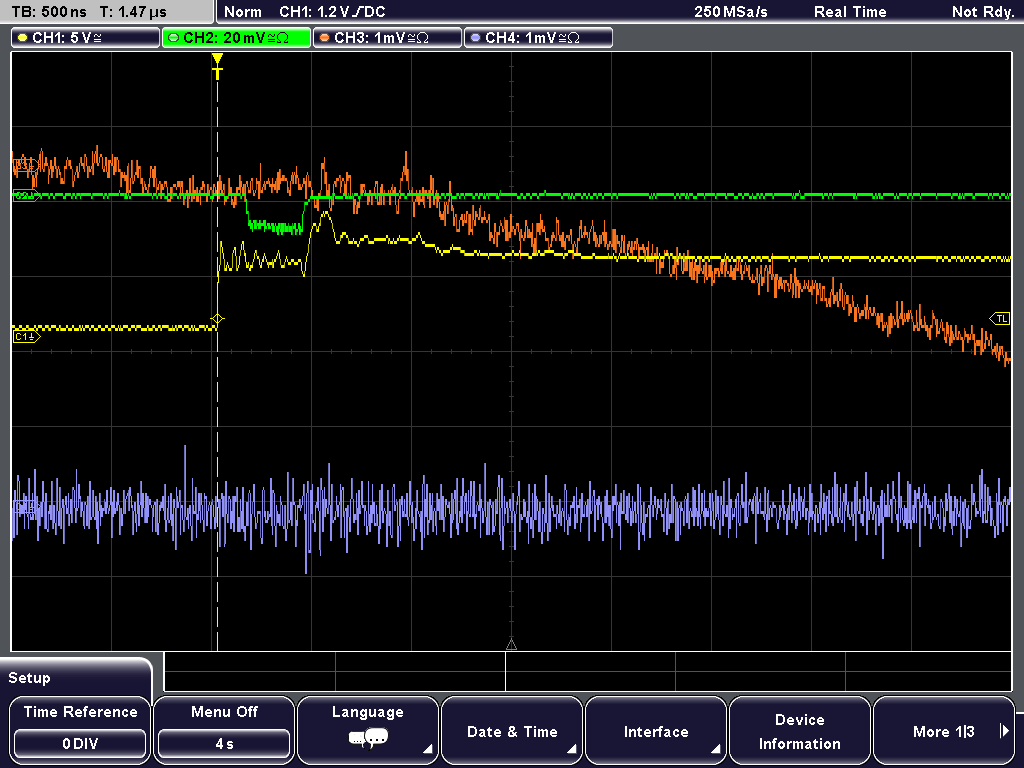Viewport: 1024px width, 768px height.
Task: Open the Menu Off softkey
Action: click(x=224, y=729)
